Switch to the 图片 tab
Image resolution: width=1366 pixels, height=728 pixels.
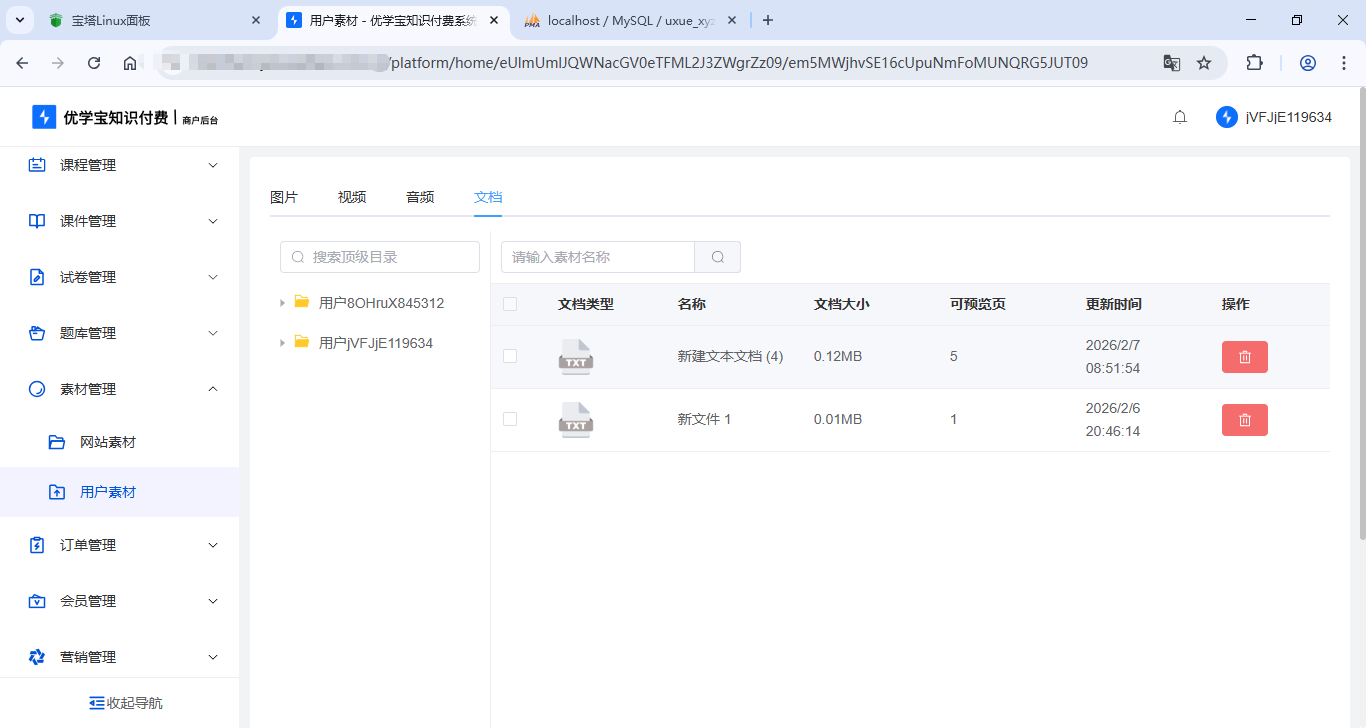[284, 196]
